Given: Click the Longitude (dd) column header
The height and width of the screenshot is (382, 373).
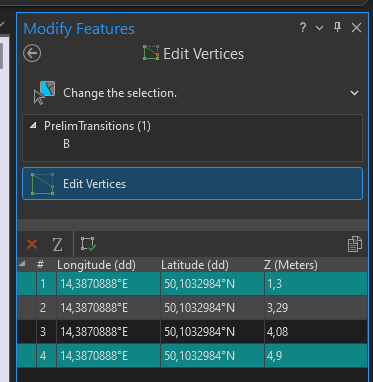Looking at the screenshot, I should pos(96,265).
